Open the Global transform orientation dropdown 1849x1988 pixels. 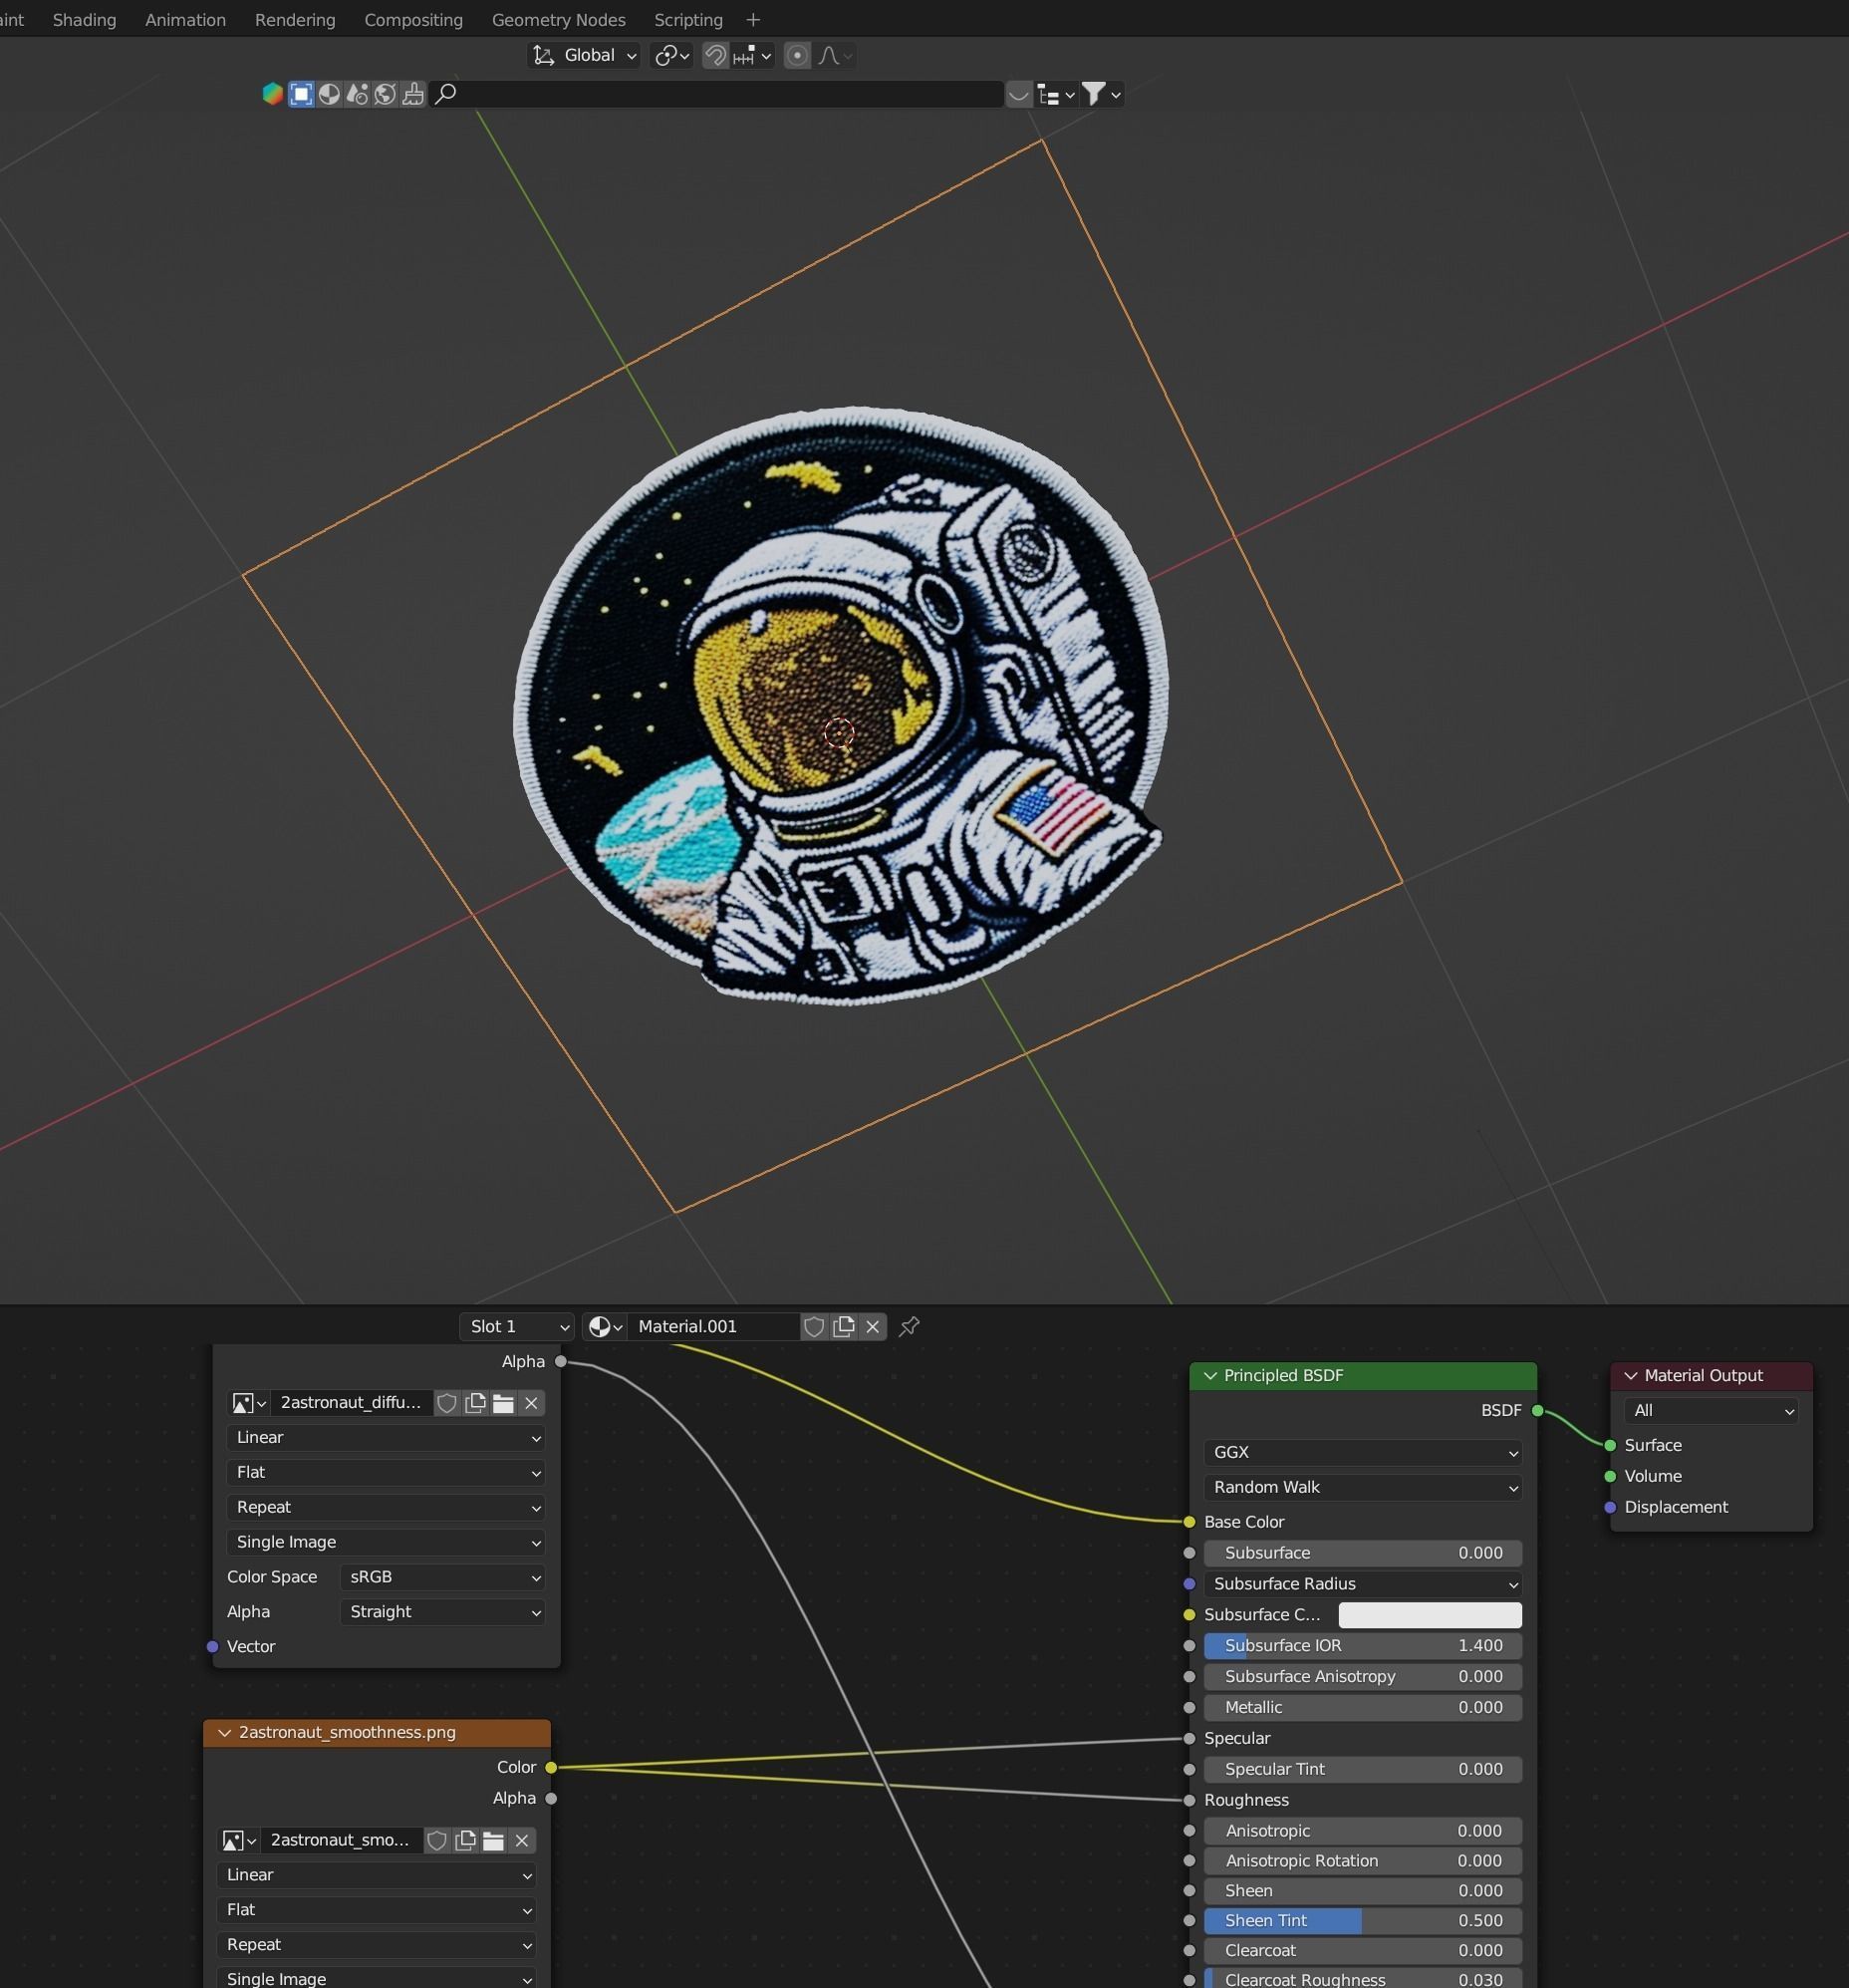pos(584,56)
